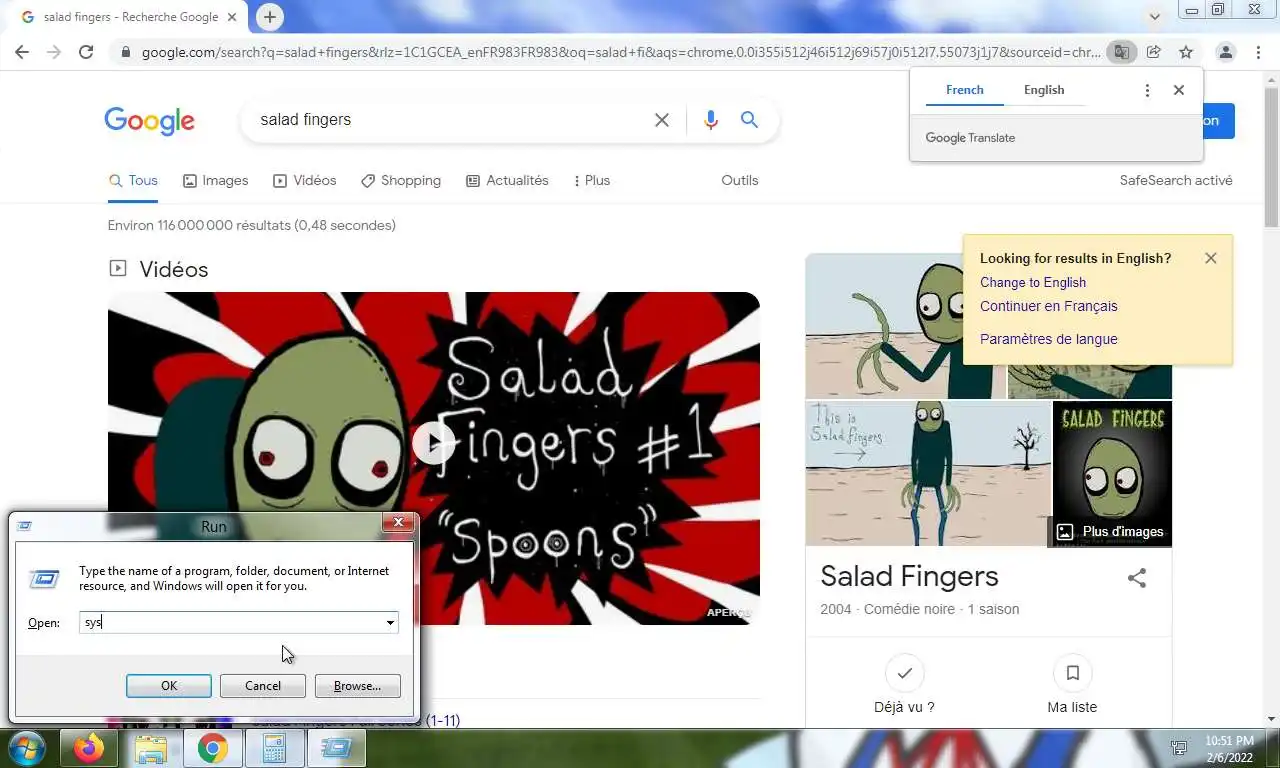Image resolution: width=1280 pixels, height=768 pixels.
Task: Submit search with the magnifier icon
Action: click(749, 120)
